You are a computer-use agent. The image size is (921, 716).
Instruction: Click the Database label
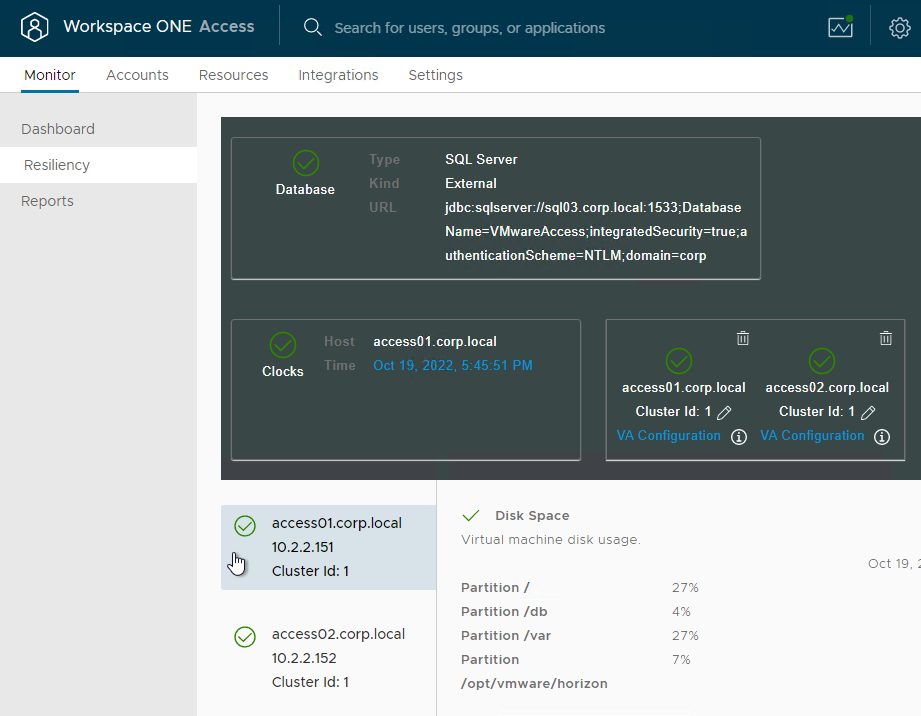(x=305, y=189)
